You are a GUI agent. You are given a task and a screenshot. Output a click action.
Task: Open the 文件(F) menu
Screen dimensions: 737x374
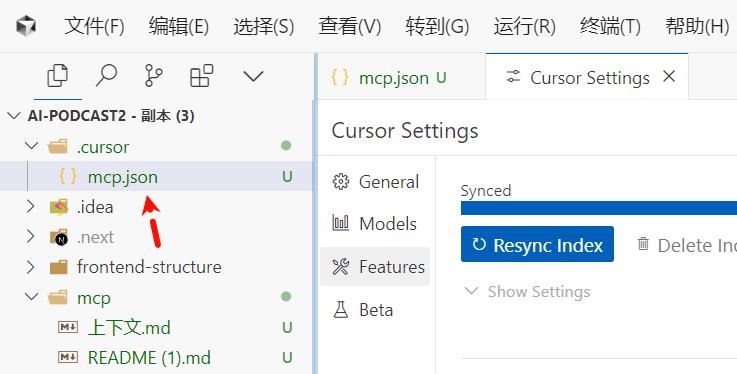pyautogui.click(x=94, y=26)
